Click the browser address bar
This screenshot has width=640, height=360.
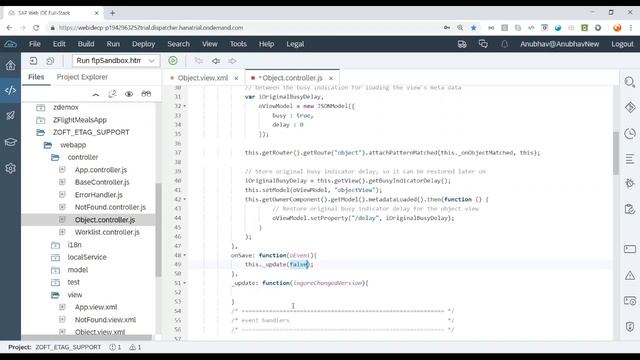tap(245, 28)
